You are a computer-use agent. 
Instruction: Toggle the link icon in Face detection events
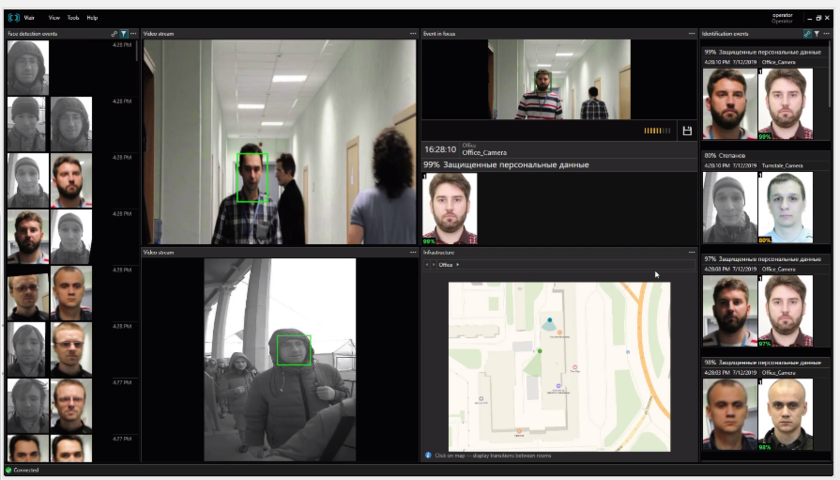click(x=114, y=34)
